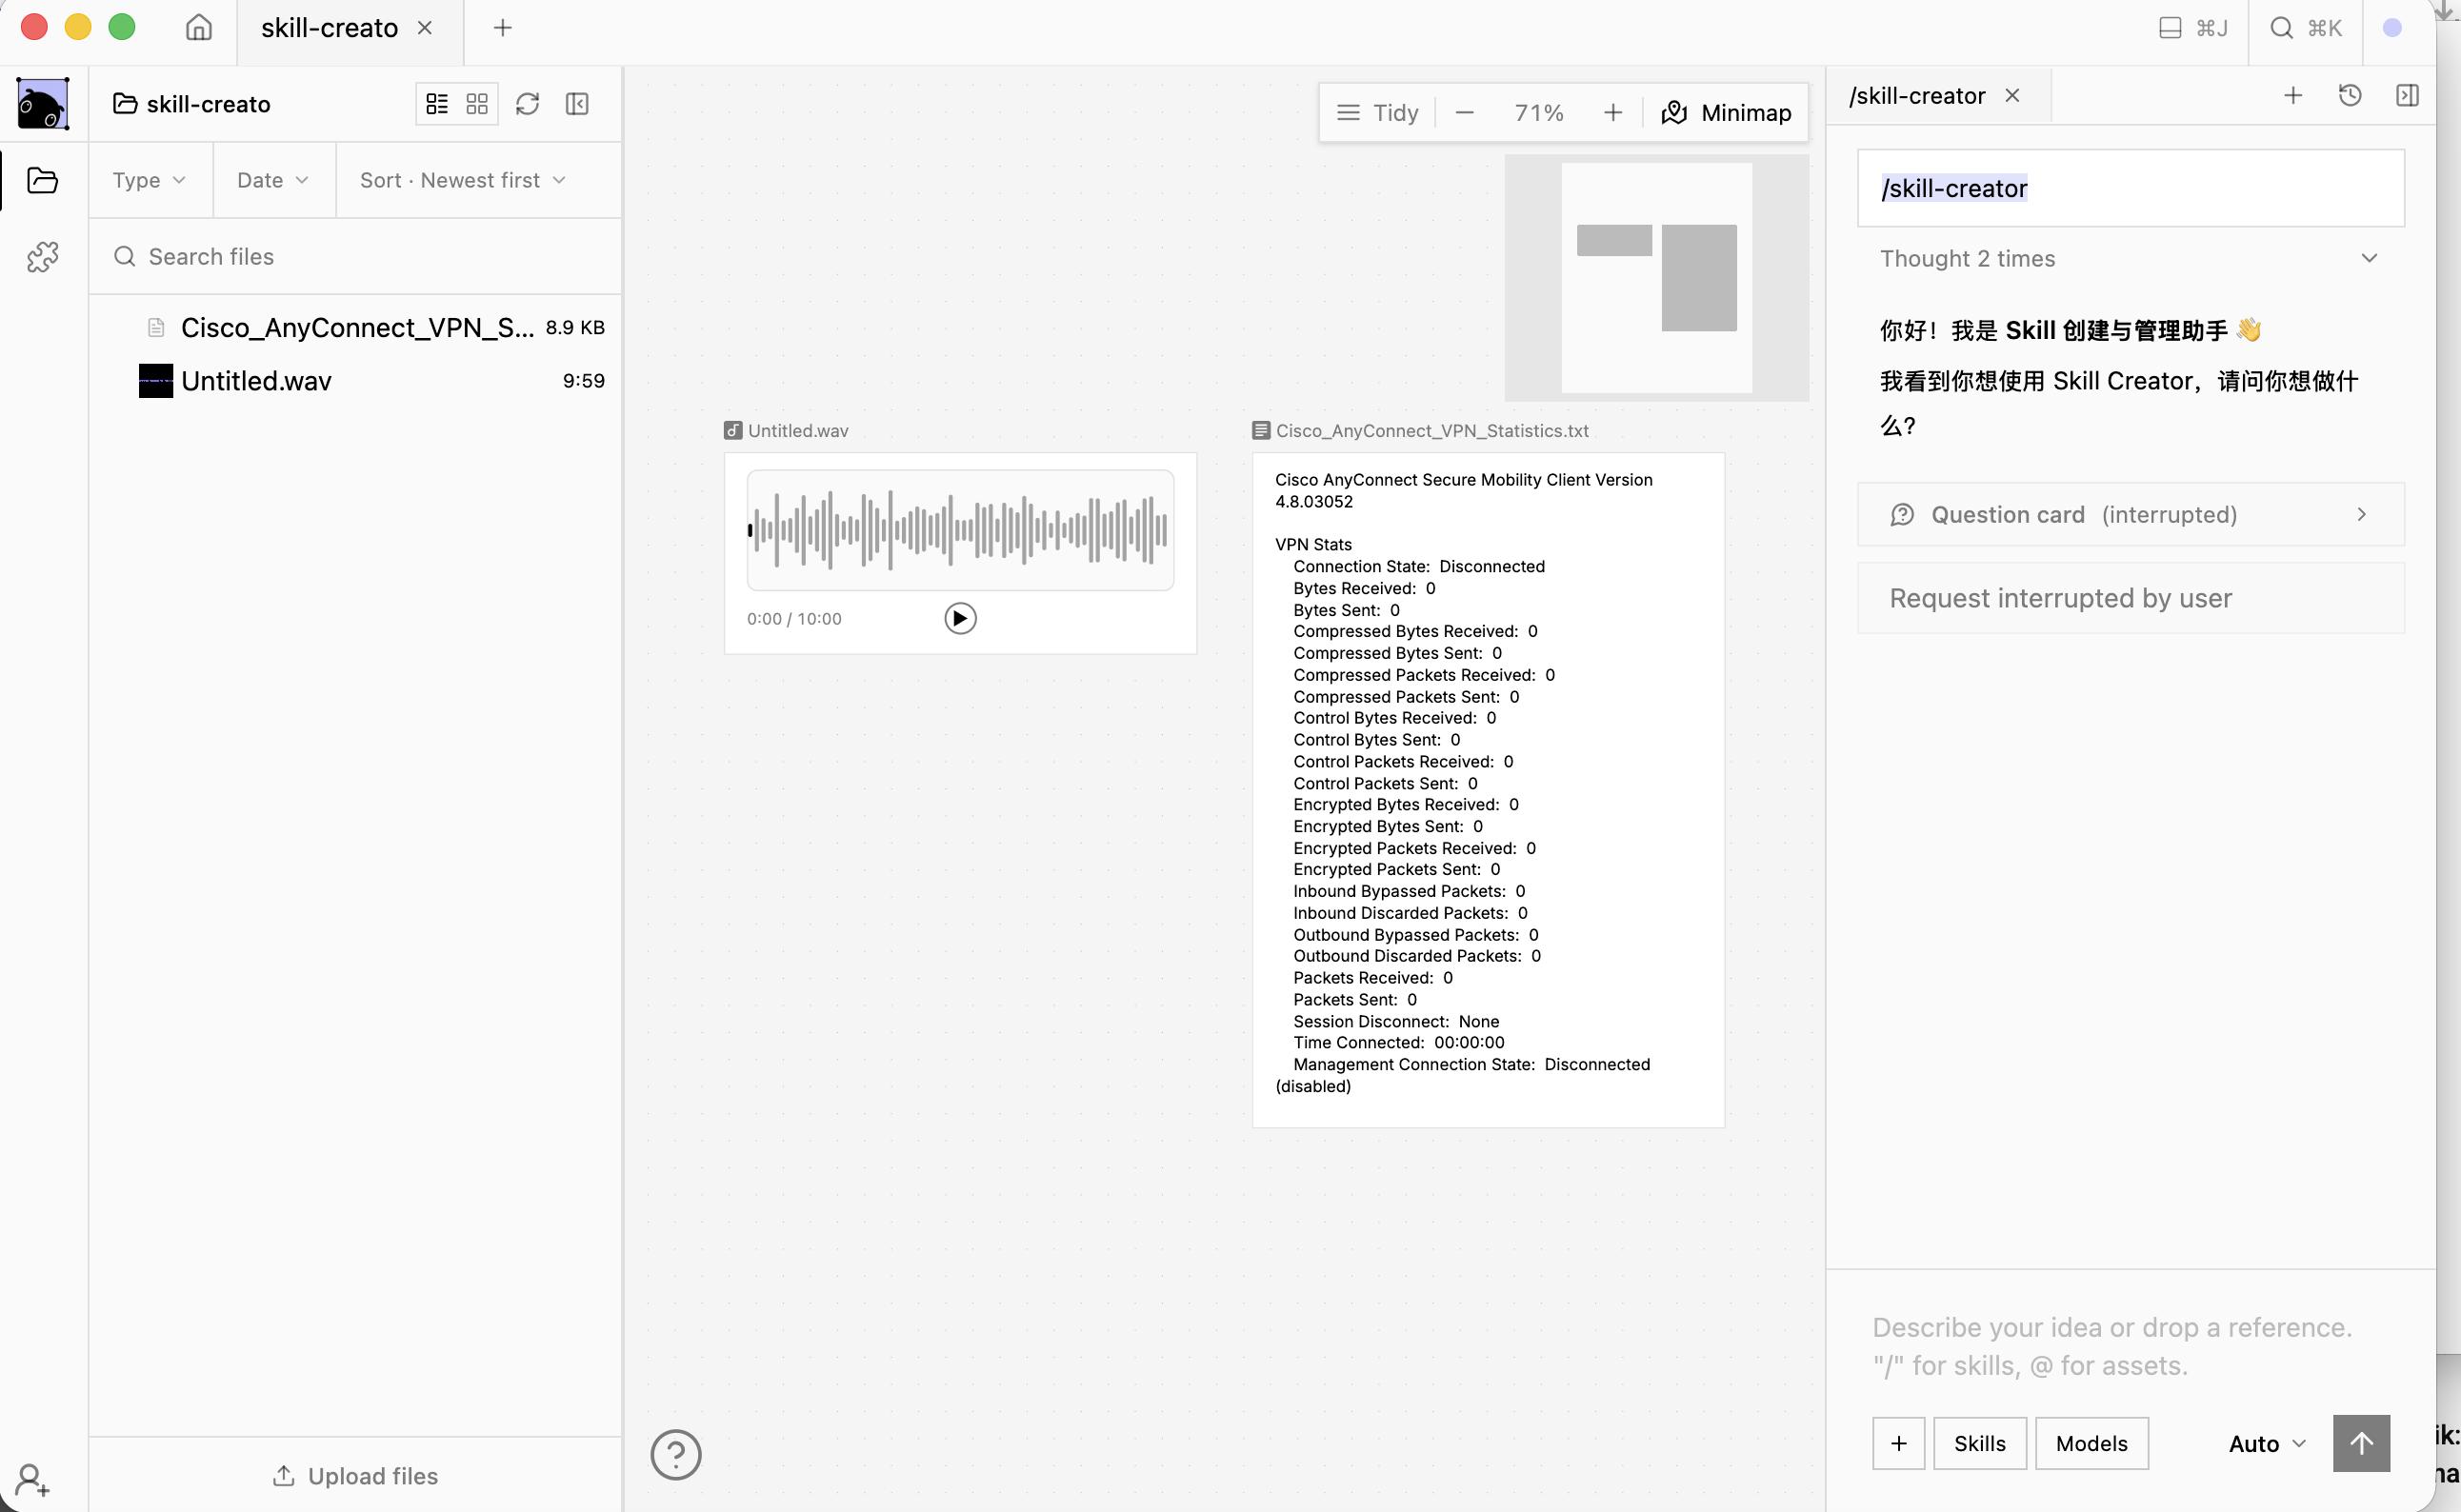Expand the Thought 2 times section
Image resolution: width=2461 pixels, height=1512 pixels.
coord(2130,259)
